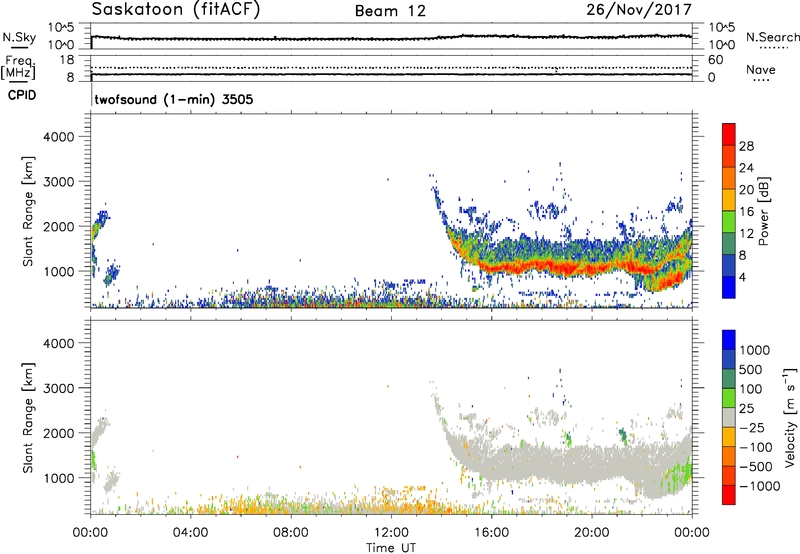Click 'Slant Range [km]' label of power panel
This screenshot has height=554, width=800.
pyautogui.click(x=28, y=211)
